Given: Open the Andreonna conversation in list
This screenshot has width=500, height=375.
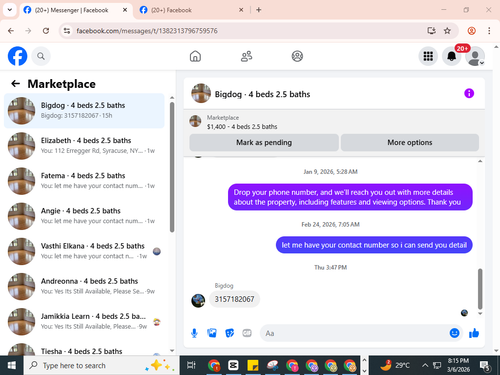Looking at the screenshot, I should (84, 286).
